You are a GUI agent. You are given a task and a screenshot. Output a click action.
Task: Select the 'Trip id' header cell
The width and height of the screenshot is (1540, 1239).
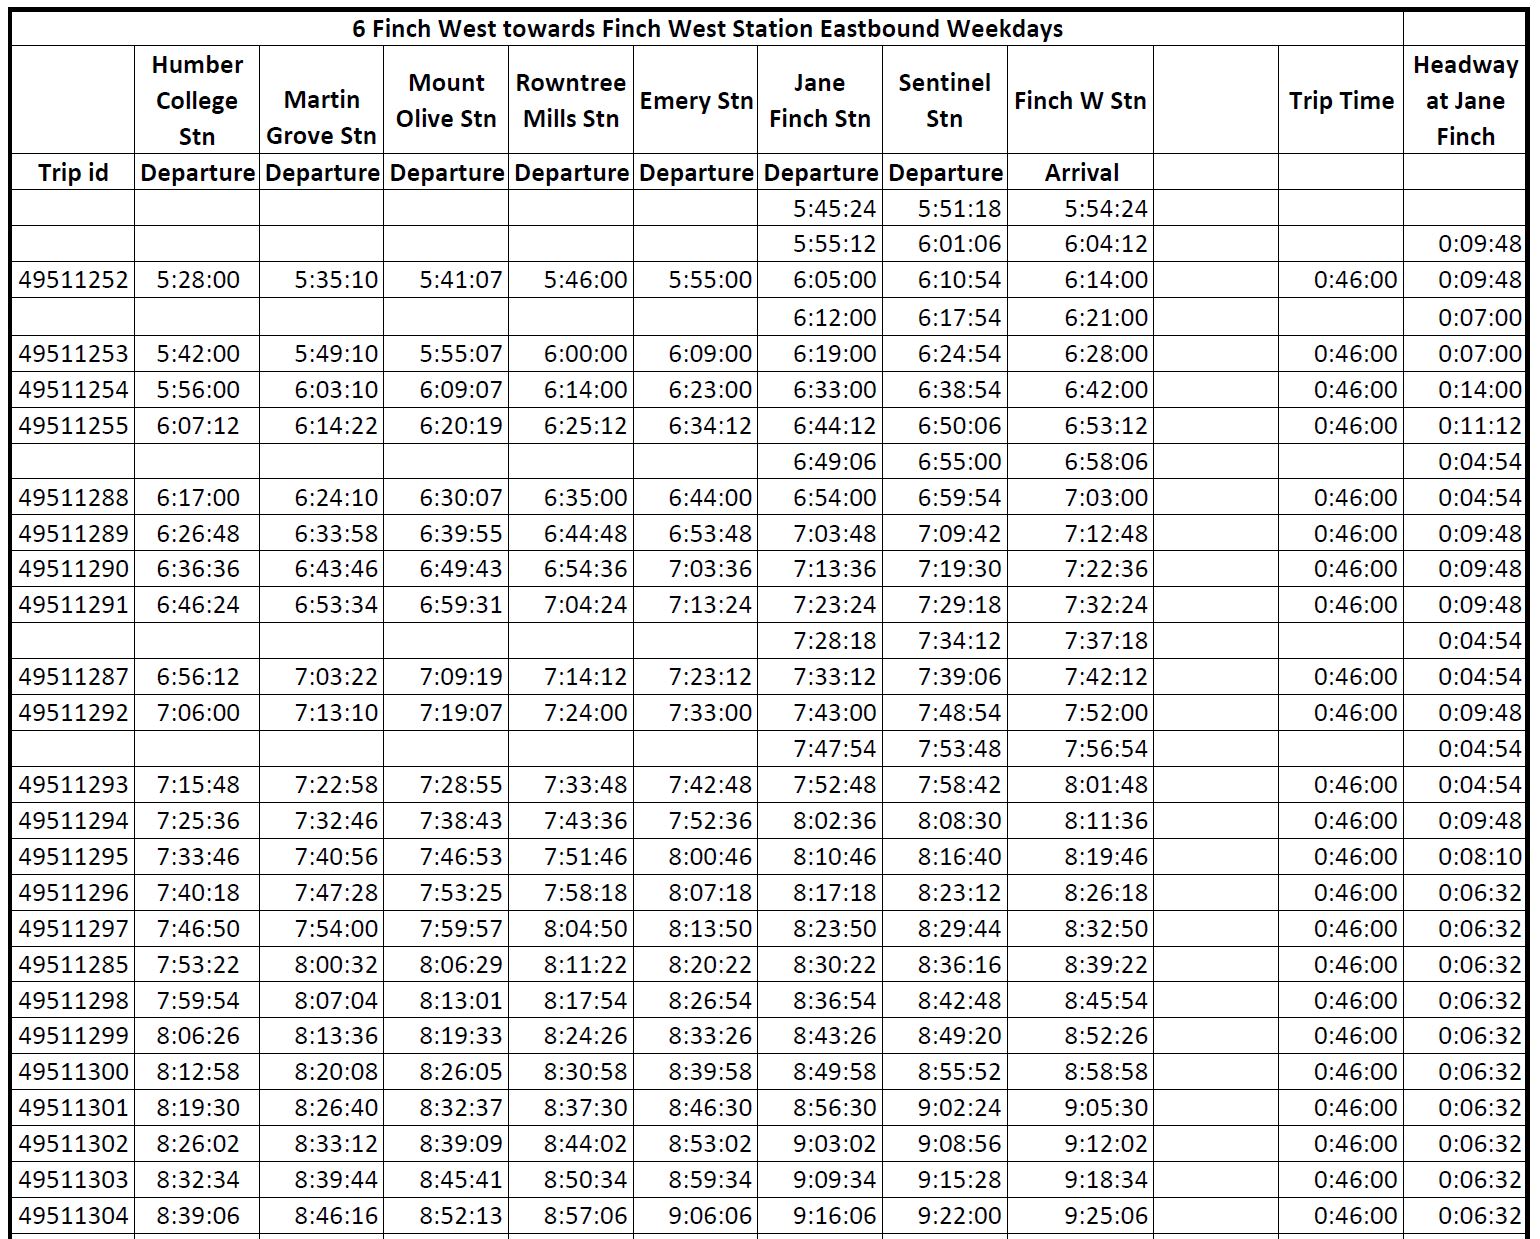click(x=73, y=172)
